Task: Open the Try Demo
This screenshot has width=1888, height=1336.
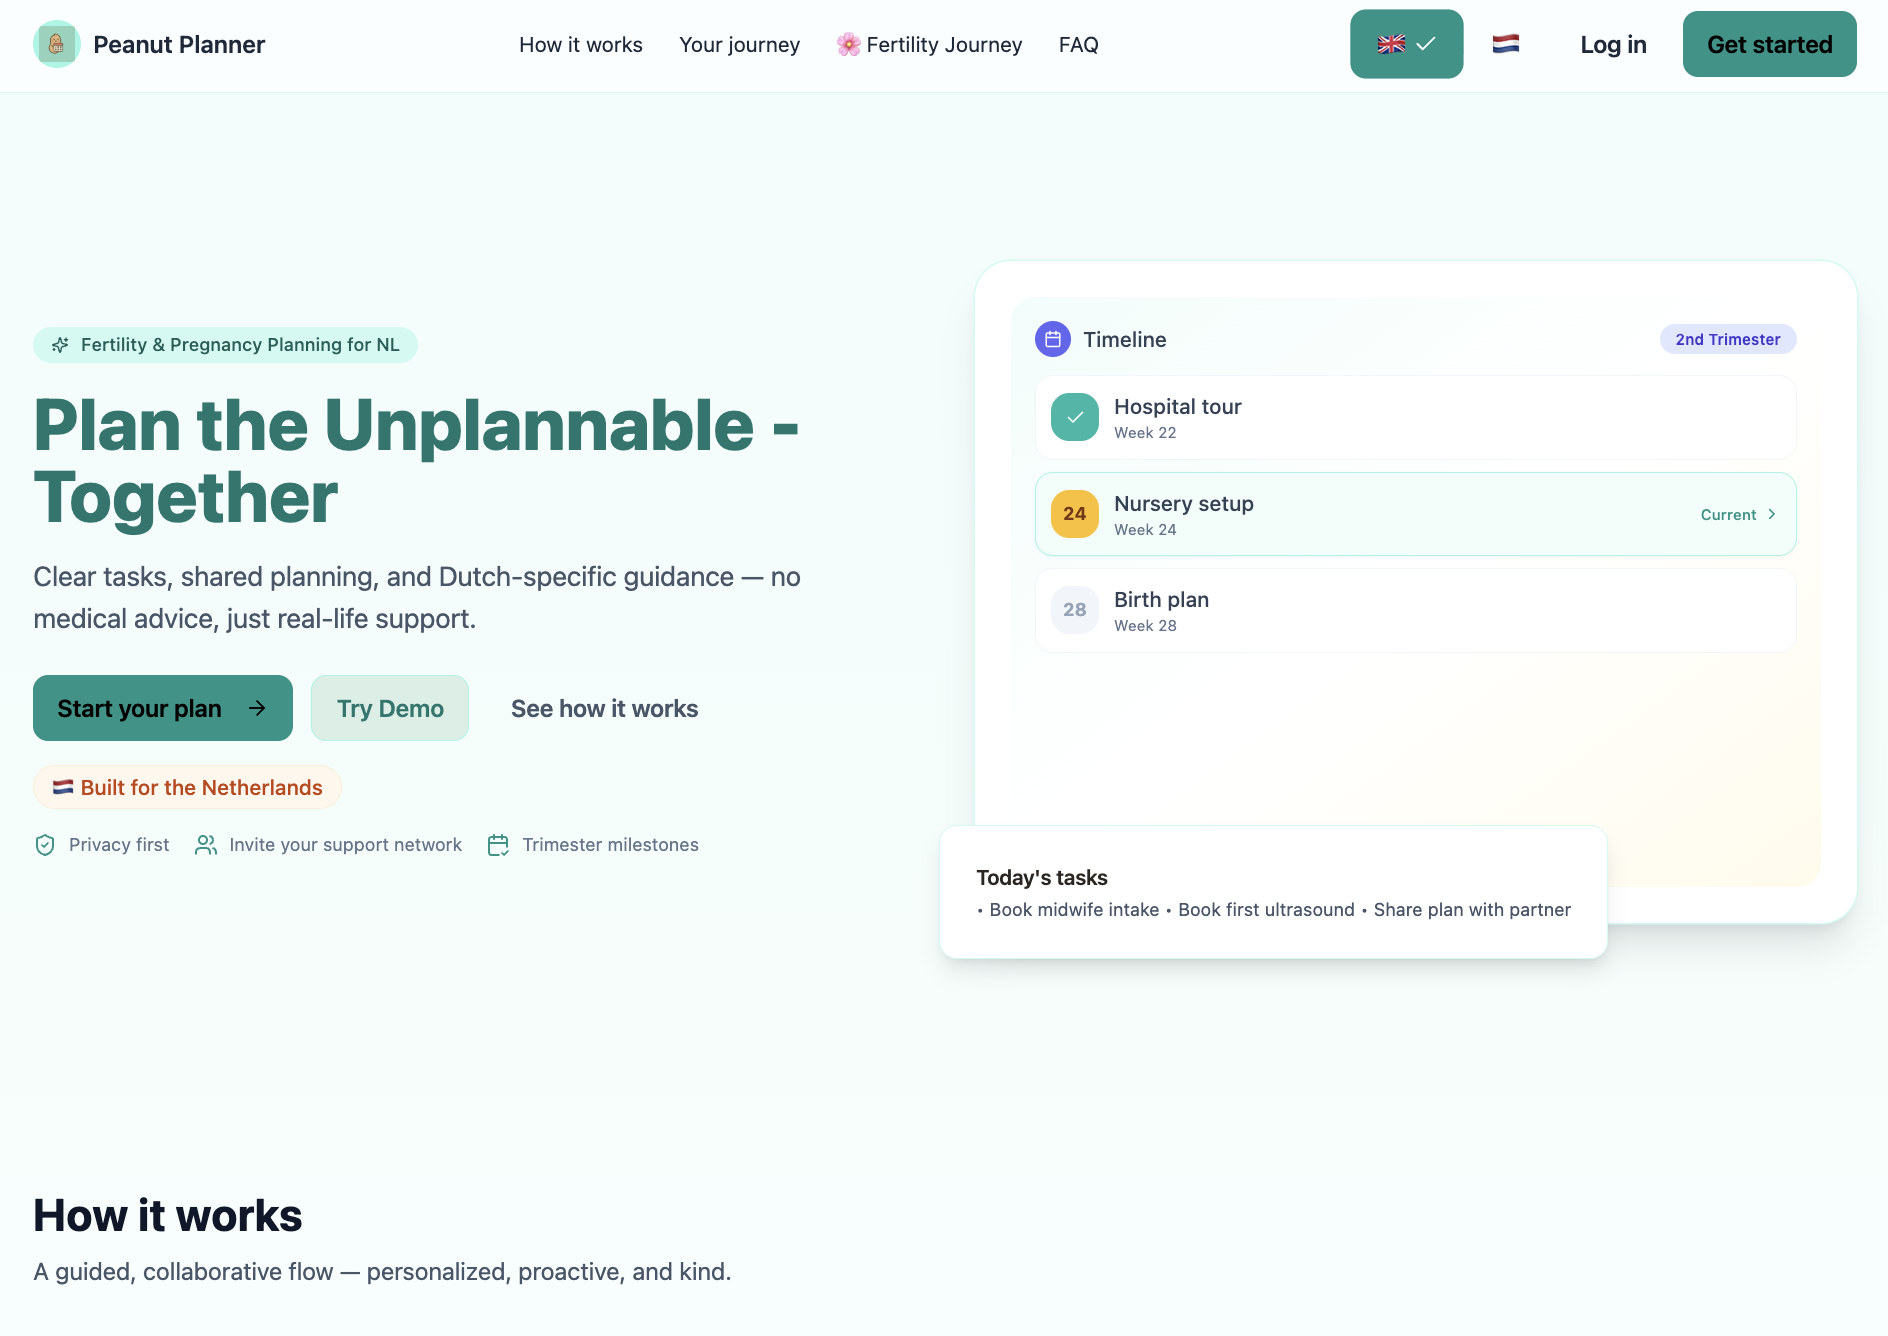Action: [389, 708]
